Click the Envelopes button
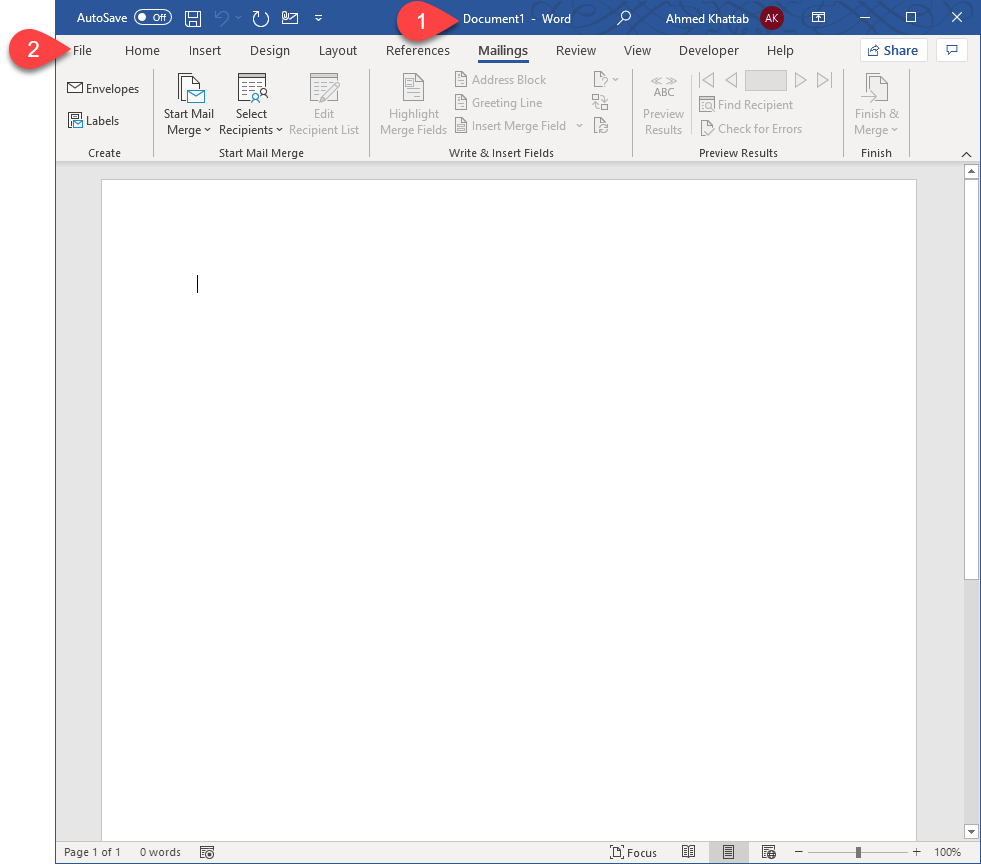The height and width of the screenshot is (864, 981). (x=103, y=89)
